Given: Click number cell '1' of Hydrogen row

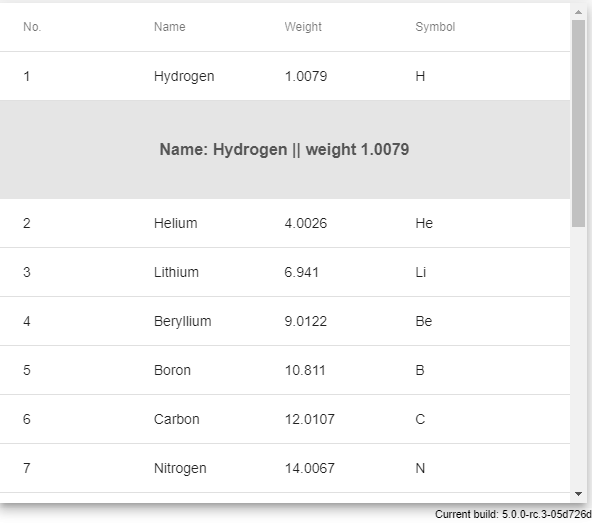Looking at the screenshot, I should (x=26, y=76).
